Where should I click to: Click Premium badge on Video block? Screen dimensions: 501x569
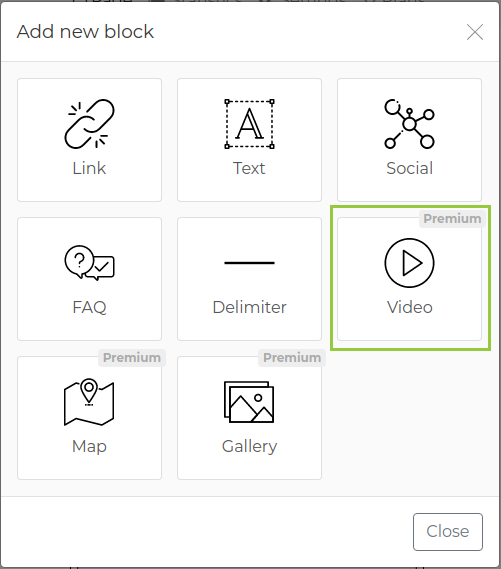[x=452, y=219]
